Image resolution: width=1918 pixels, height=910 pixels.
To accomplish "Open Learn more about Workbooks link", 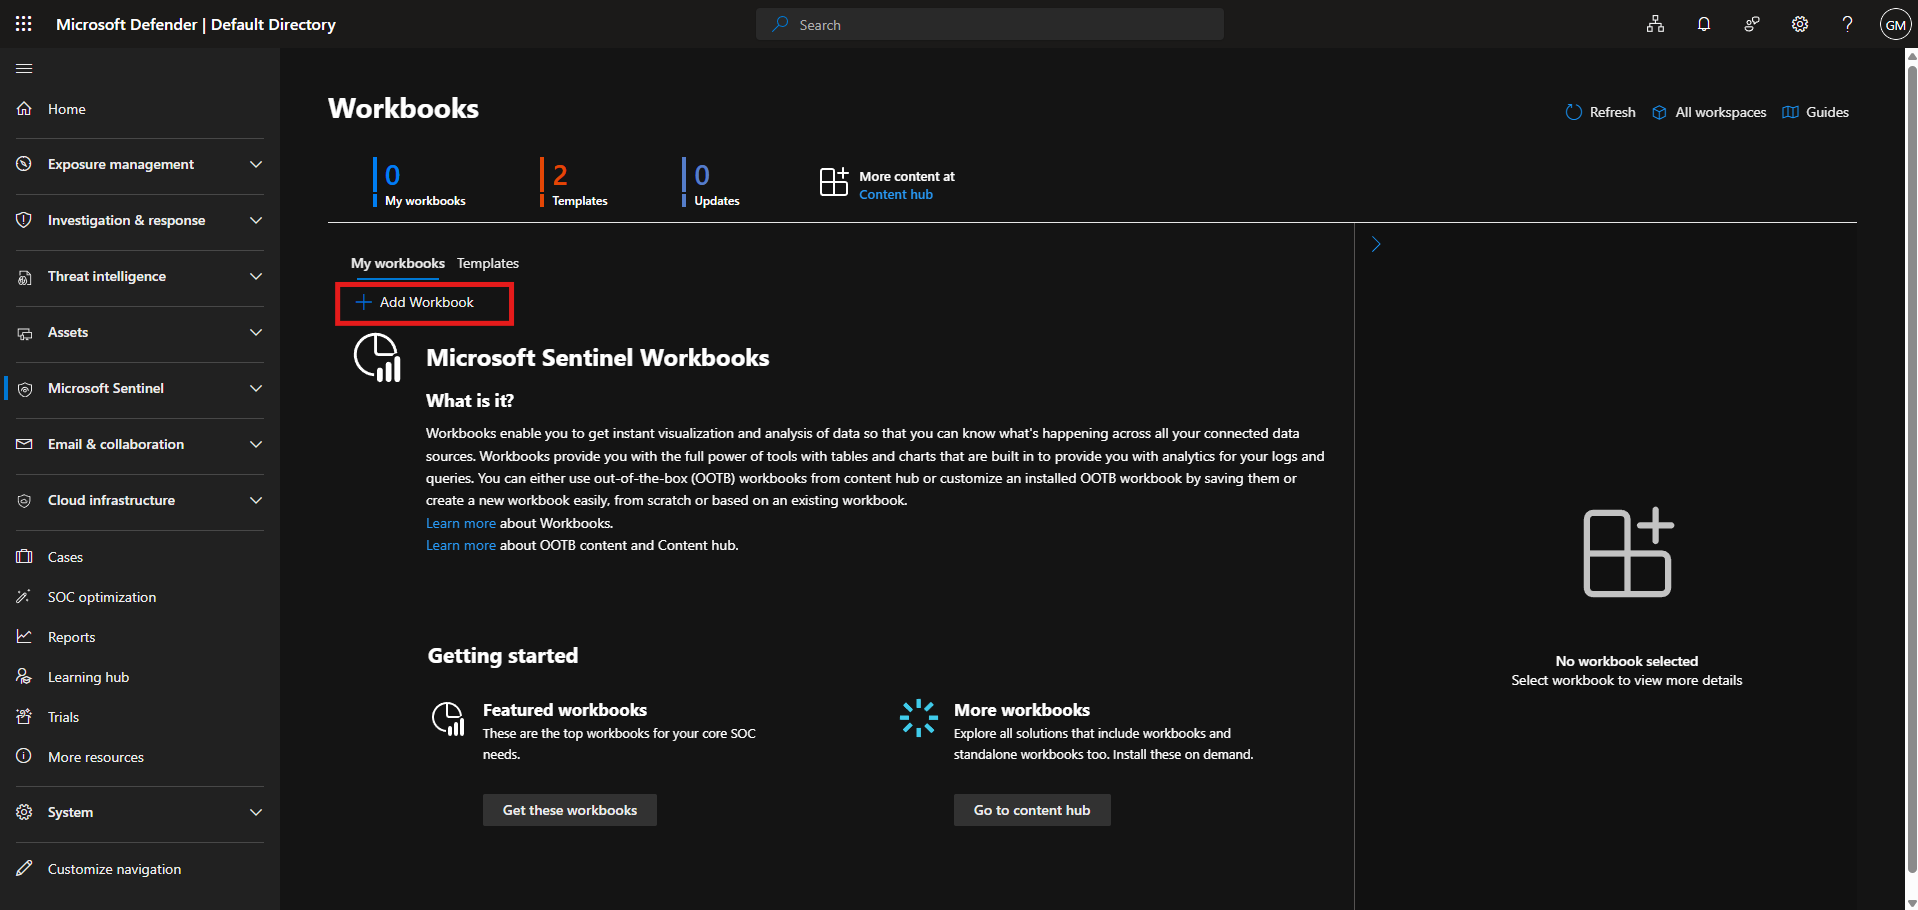I will coord(461,523).
